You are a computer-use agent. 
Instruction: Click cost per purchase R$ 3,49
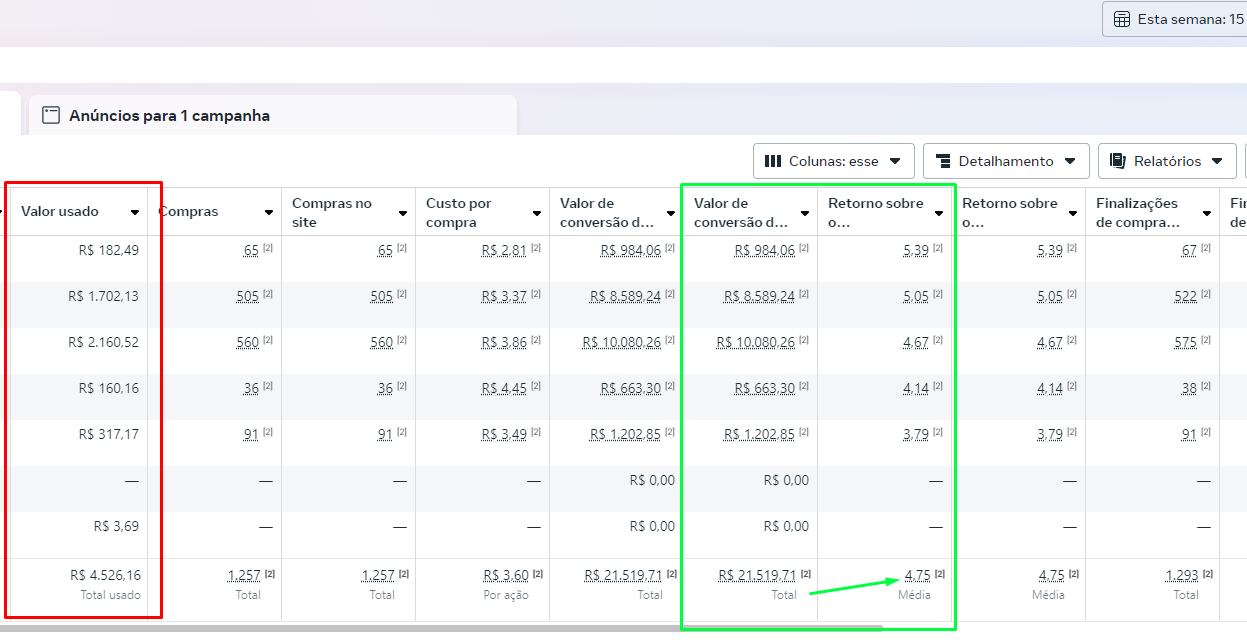coord(504,434)
